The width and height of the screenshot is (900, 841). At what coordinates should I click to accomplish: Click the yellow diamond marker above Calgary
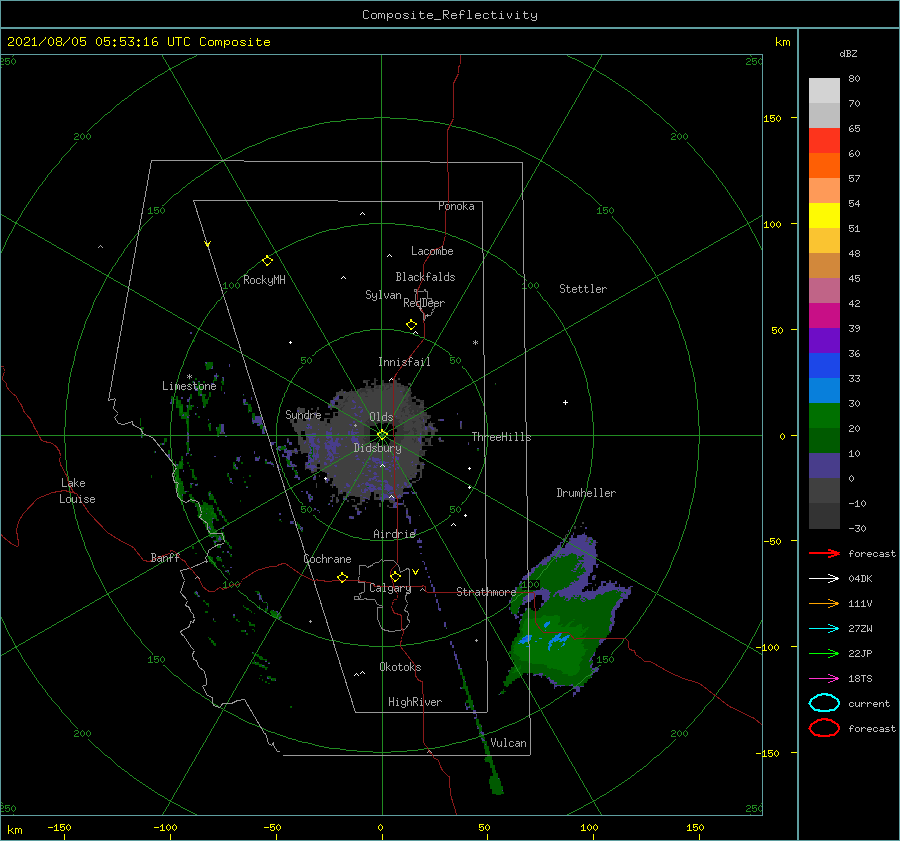[x=395, y=576]
